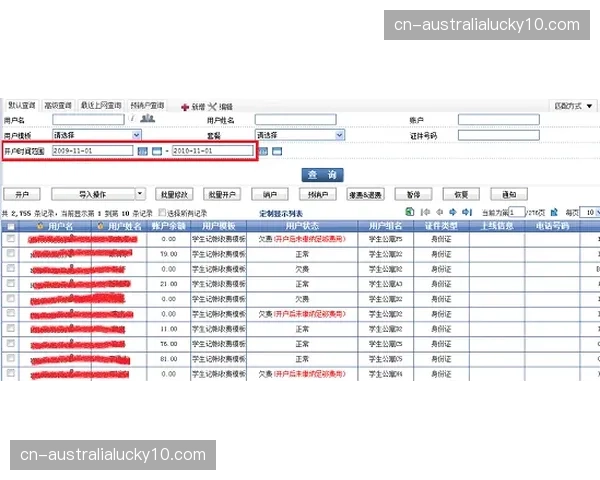Open the 用户模板 dropdown

pos(97,135)
